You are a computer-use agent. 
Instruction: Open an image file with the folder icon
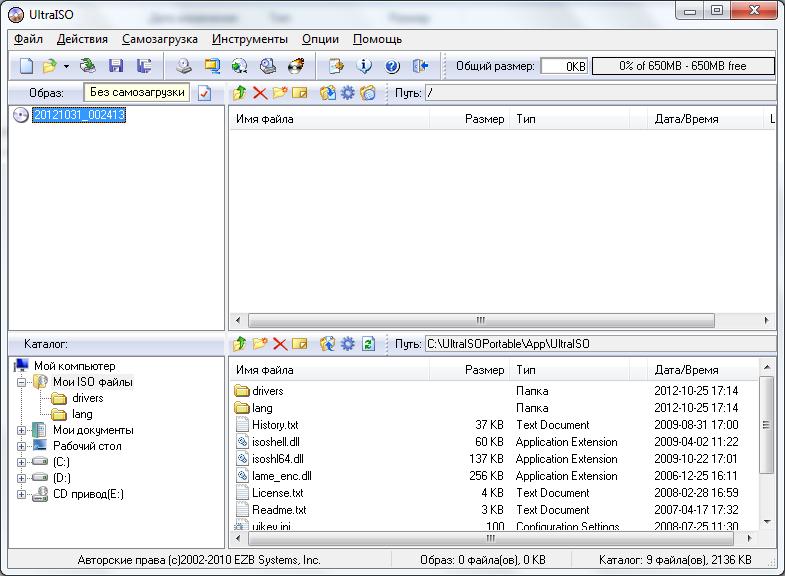49,66
